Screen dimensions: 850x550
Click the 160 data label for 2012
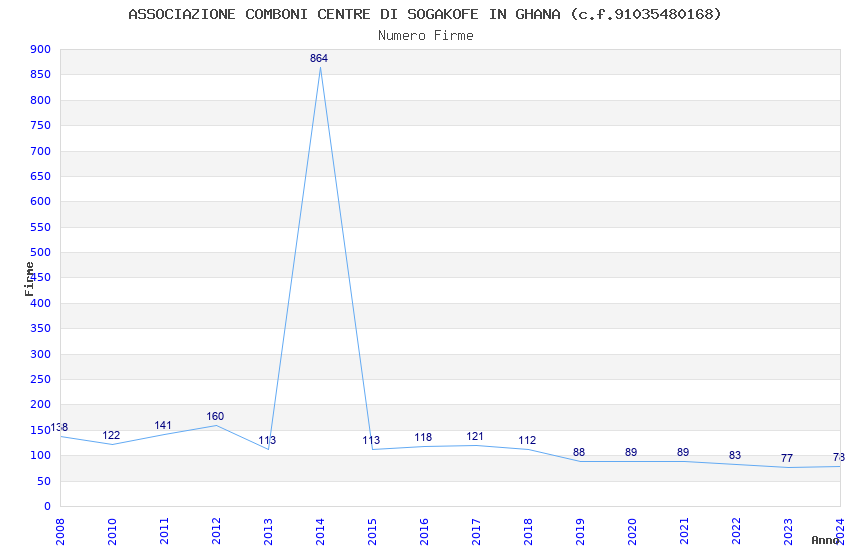pos(215,416)
